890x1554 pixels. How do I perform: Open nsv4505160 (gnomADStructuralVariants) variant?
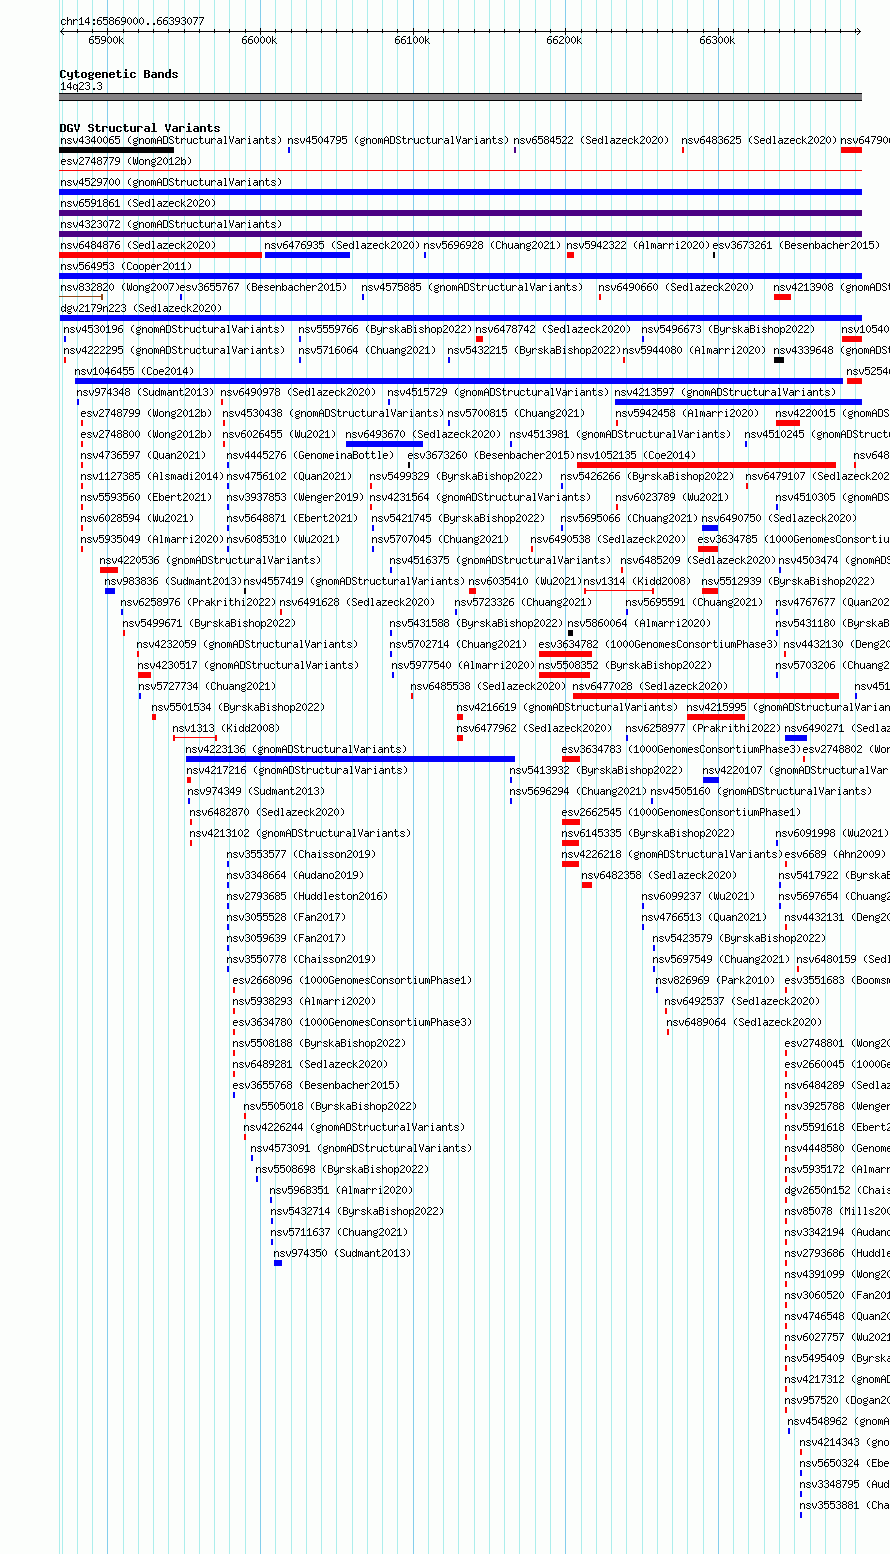click(761, 791)
